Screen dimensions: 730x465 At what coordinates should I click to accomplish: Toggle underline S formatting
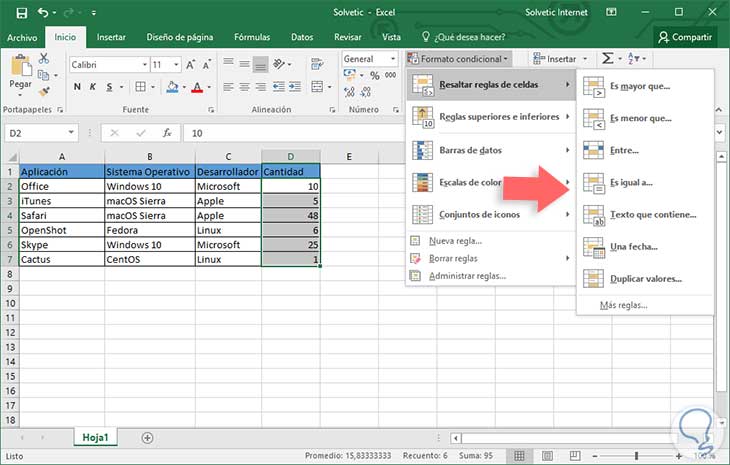click(109, 87)
